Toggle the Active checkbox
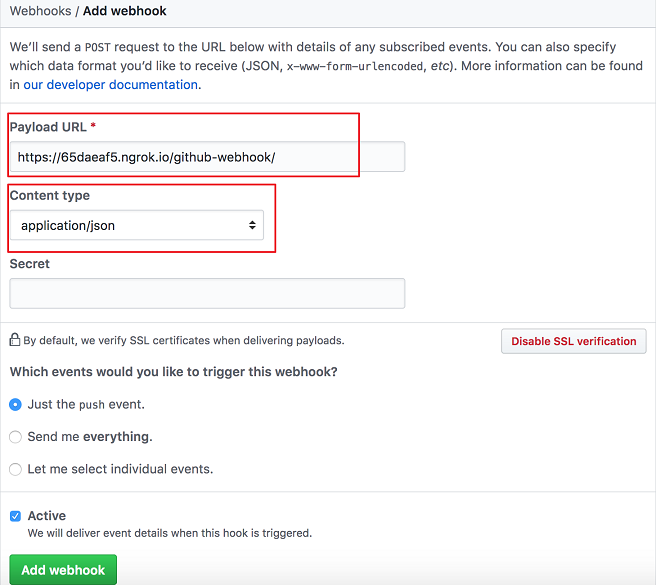 [x=15, y=516]
